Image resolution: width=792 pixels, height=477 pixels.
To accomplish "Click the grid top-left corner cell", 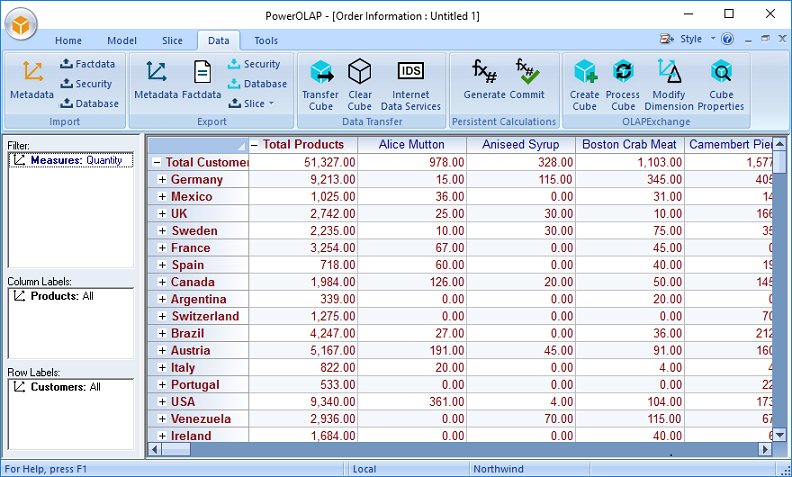I will [x=198, y=145].
